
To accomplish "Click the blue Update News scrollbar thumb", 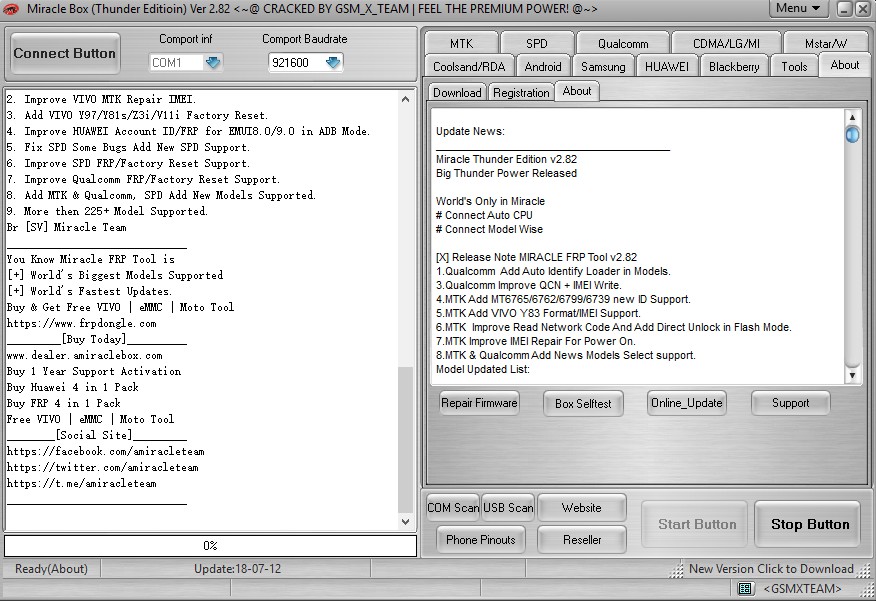I will click(852, 135).
